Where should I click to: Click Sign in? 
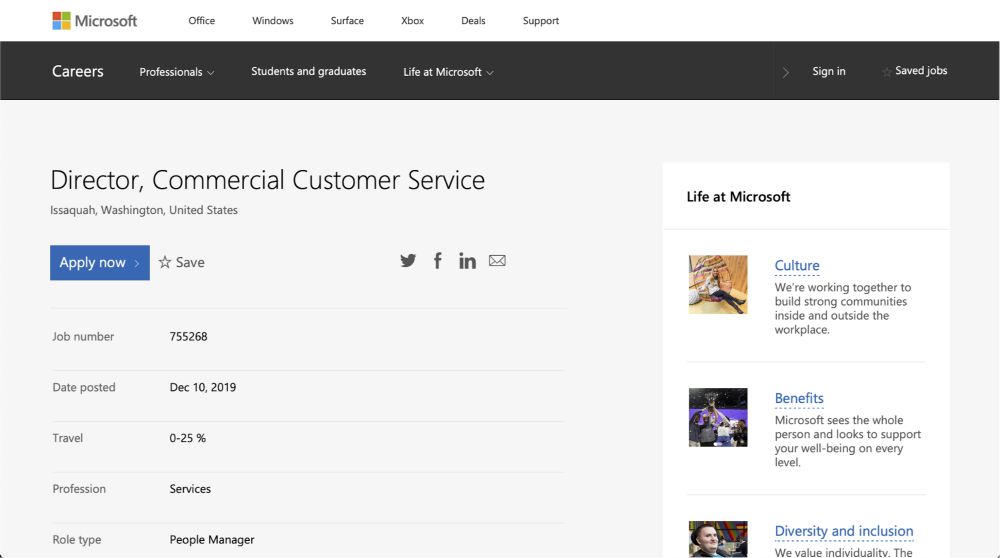point(829,71)
